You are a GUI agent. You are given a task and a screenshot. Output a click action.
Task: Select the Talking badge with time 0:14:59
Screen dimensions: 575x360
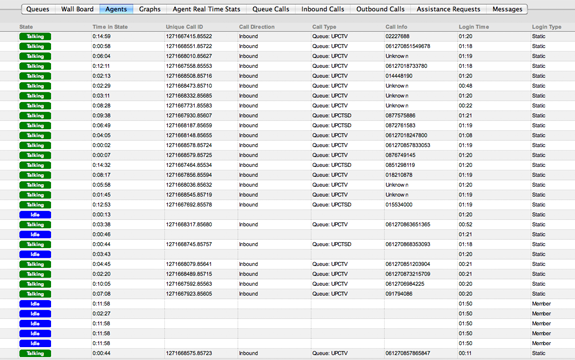(35, 36)
